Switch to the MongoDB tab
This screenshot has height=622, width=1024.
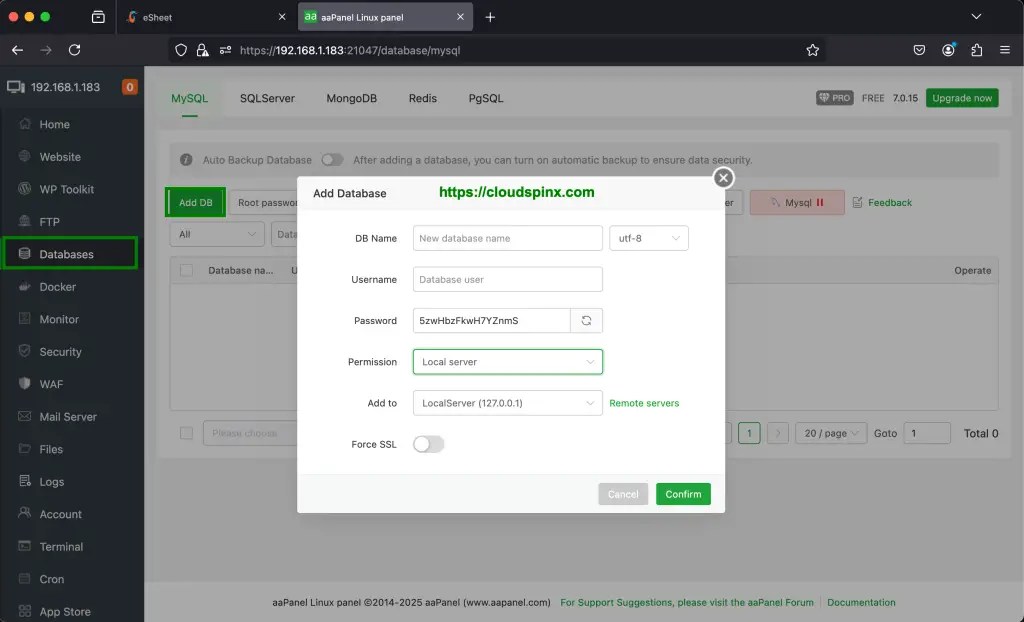(x=351, y=99)
